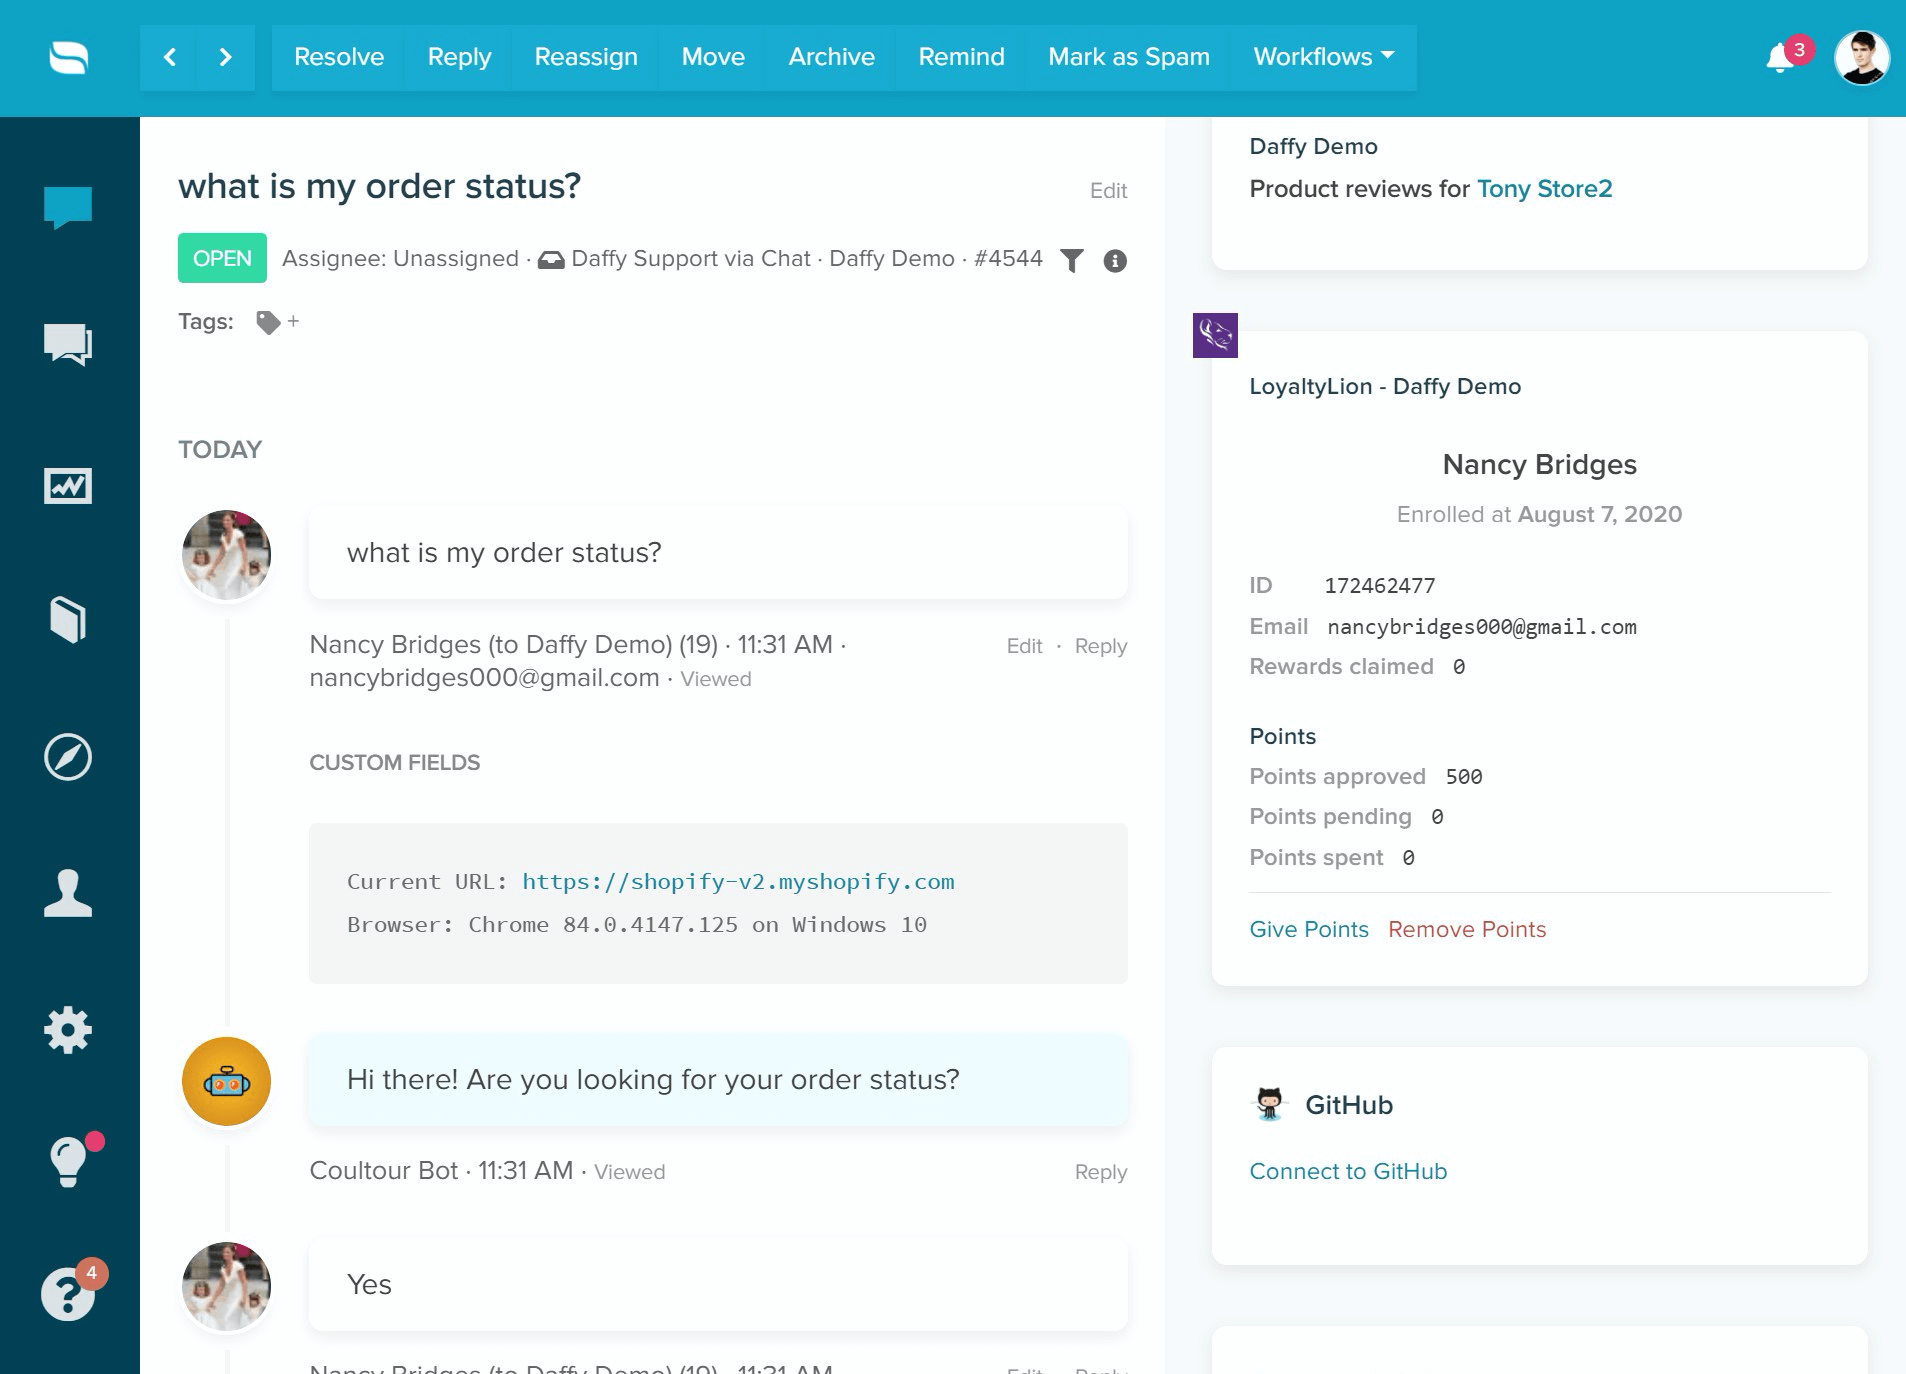Screen dimensions: 1906x1374
Task: Reply to Coultour Bot's message
Action: 1100,1172
